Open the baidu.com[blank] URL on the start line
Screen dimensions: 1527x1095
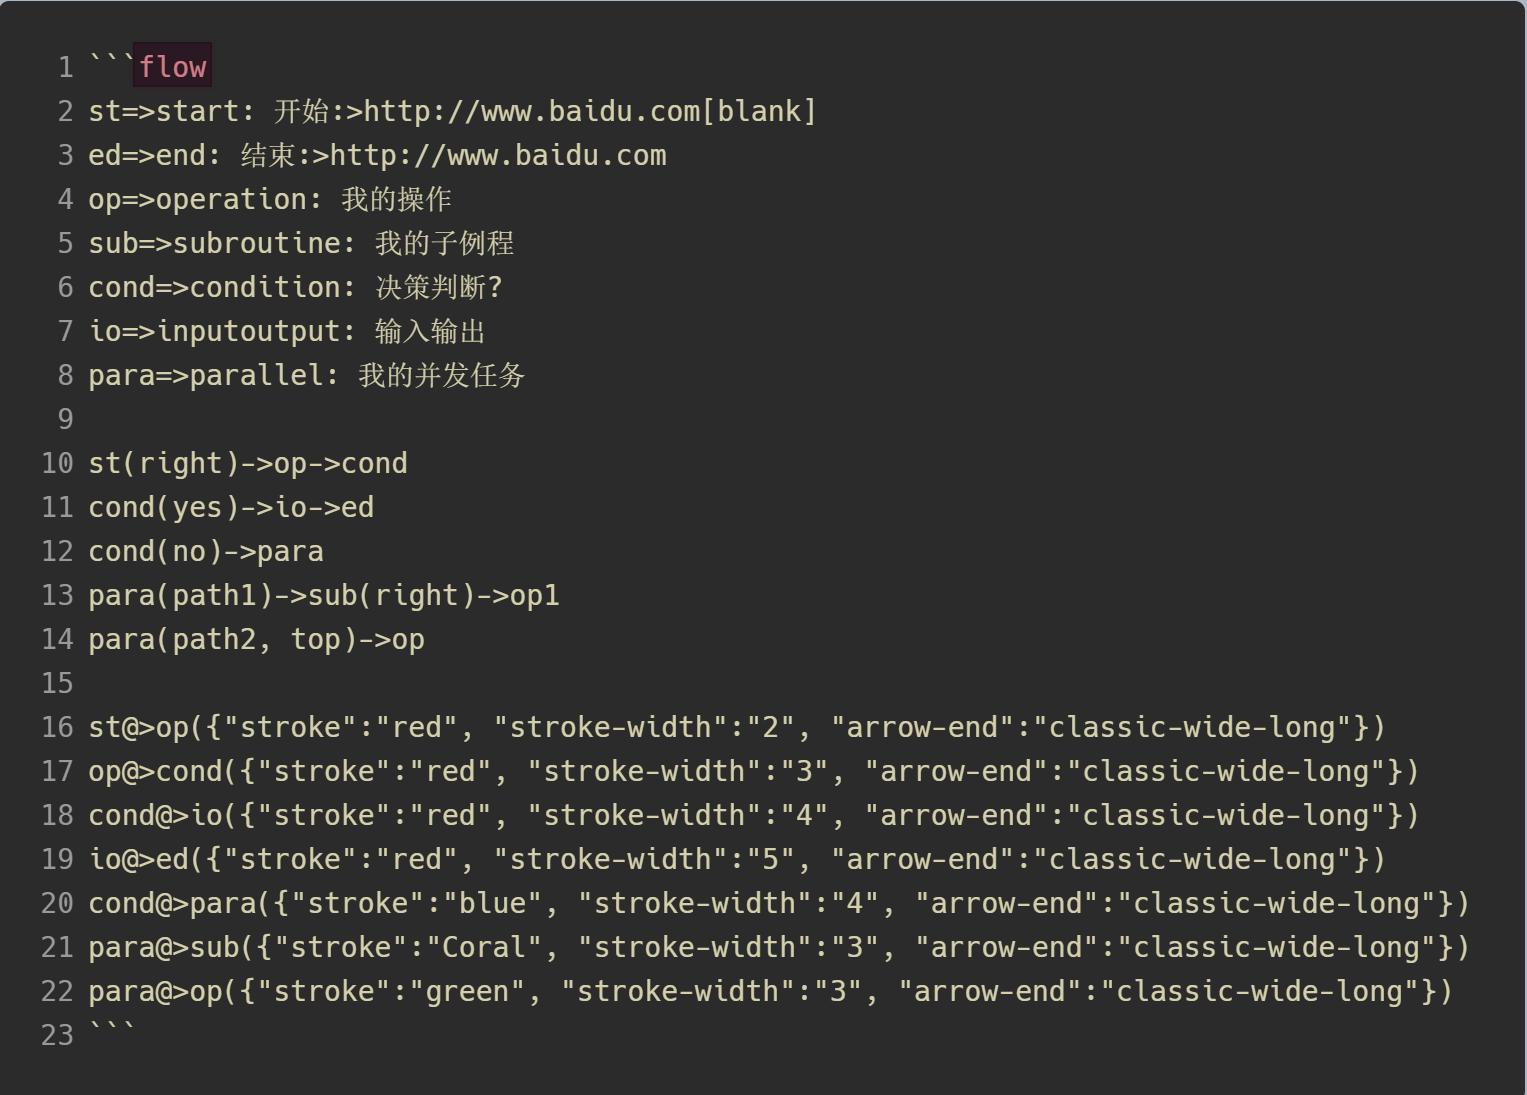coord(589,111)
